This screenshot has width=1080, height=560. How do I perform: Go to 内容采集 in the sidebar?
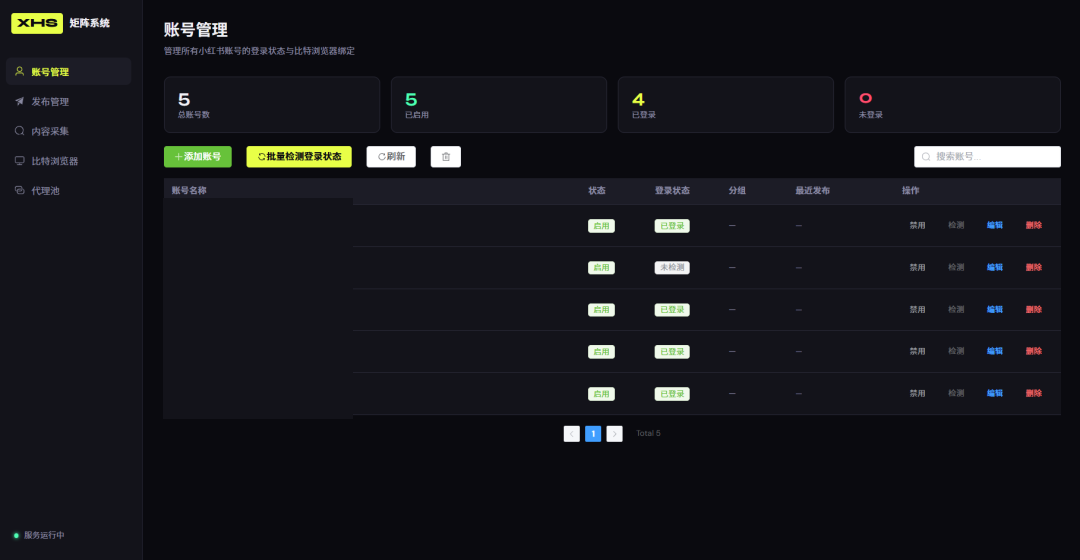pos(68,131)
